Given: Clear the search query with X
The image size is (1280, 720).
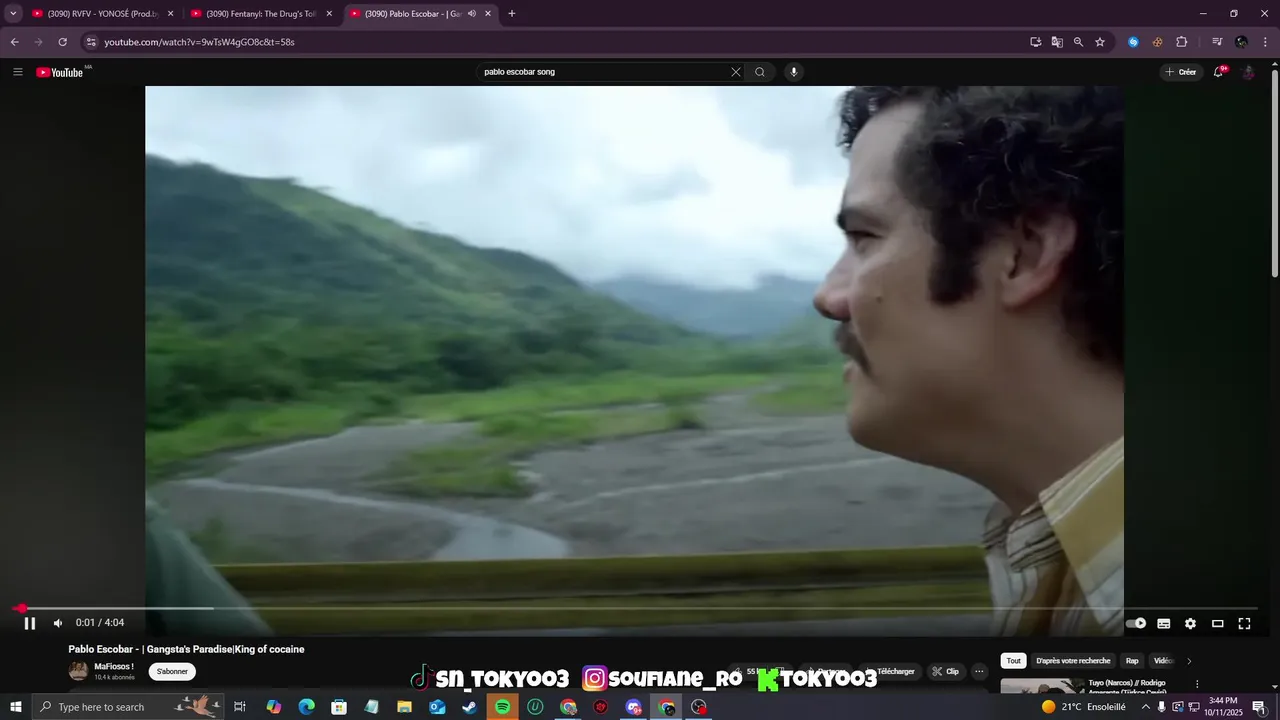Looking at the screenshot, I should tap(736, 72).
